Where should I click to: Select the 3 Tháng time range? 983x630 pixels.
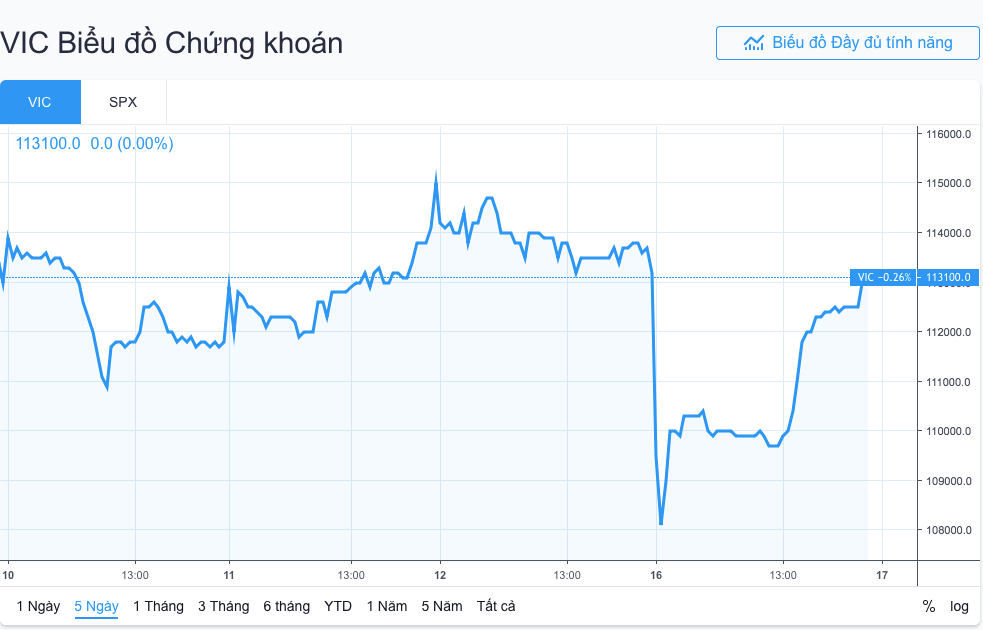(x=223, y=606)
